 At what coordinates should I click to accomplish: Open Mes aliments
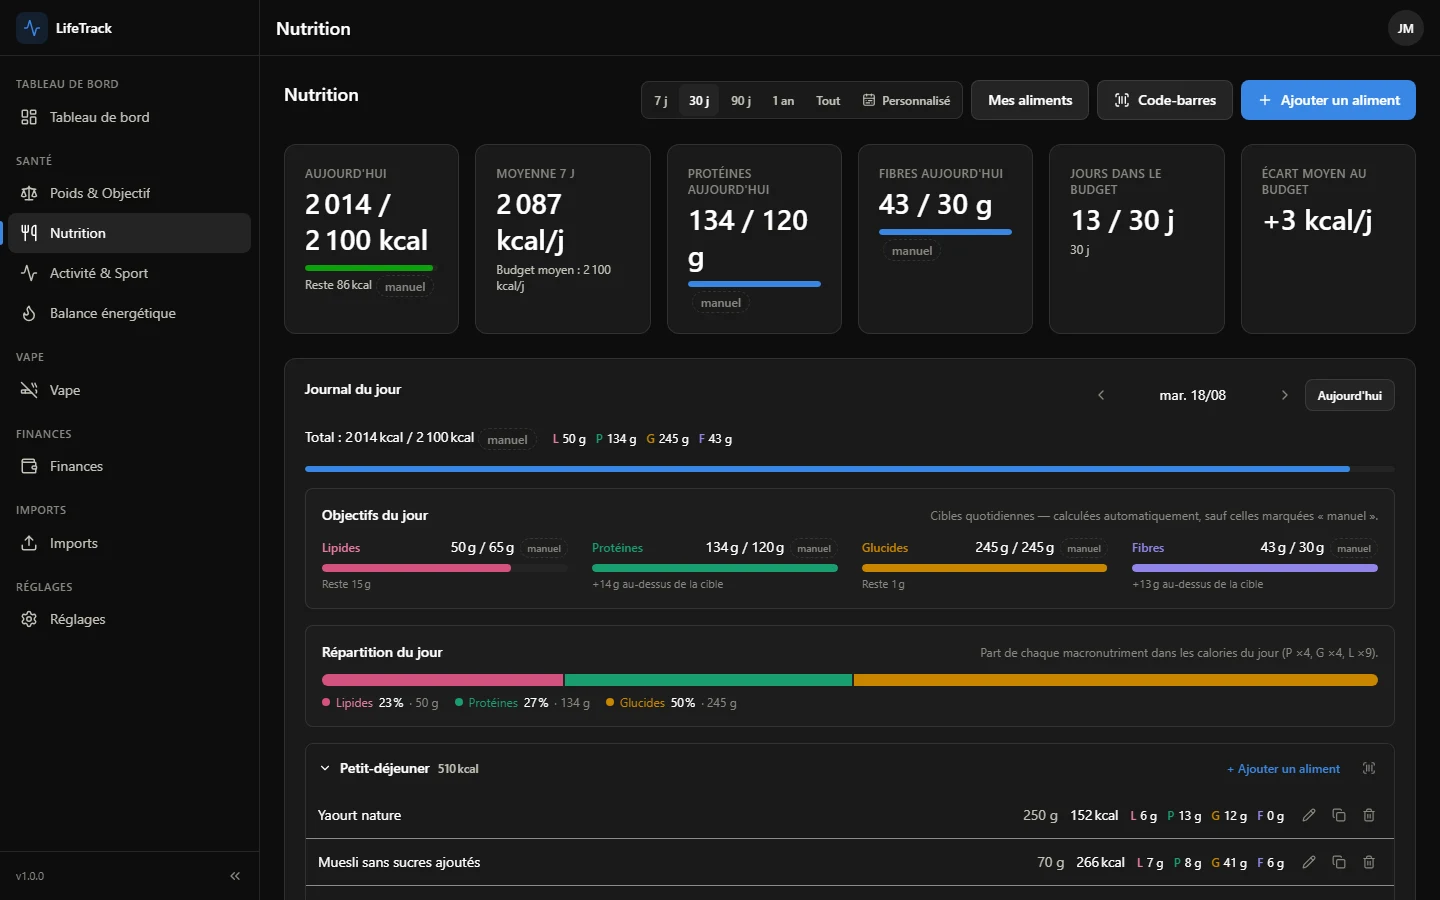[x=1030, y=100]
